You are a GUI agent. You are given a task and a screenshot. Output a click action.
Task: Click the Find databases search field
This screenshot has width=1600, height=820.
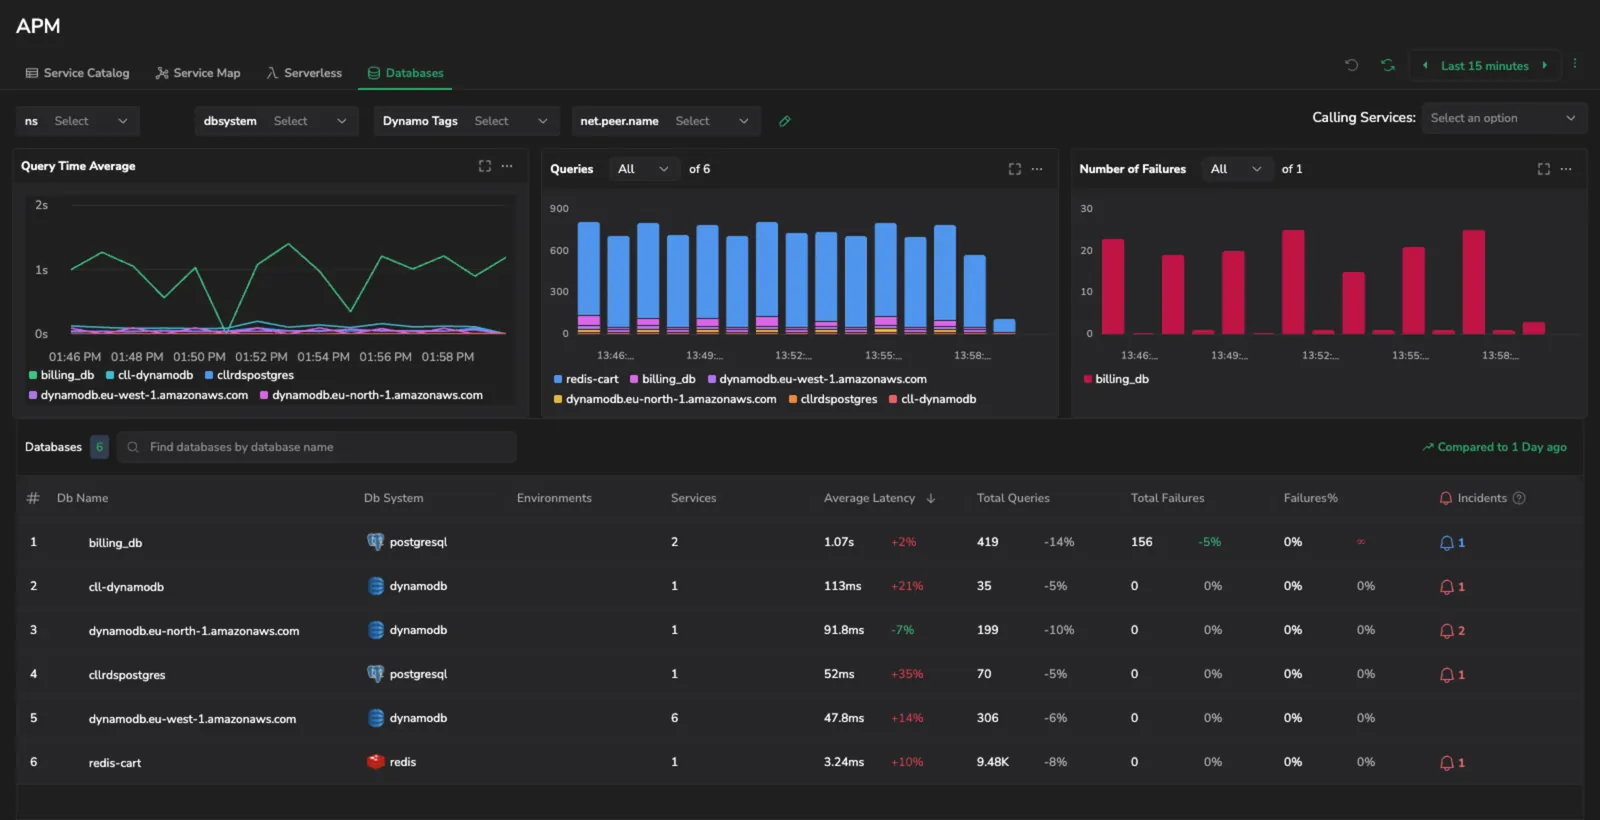[317, 447]
